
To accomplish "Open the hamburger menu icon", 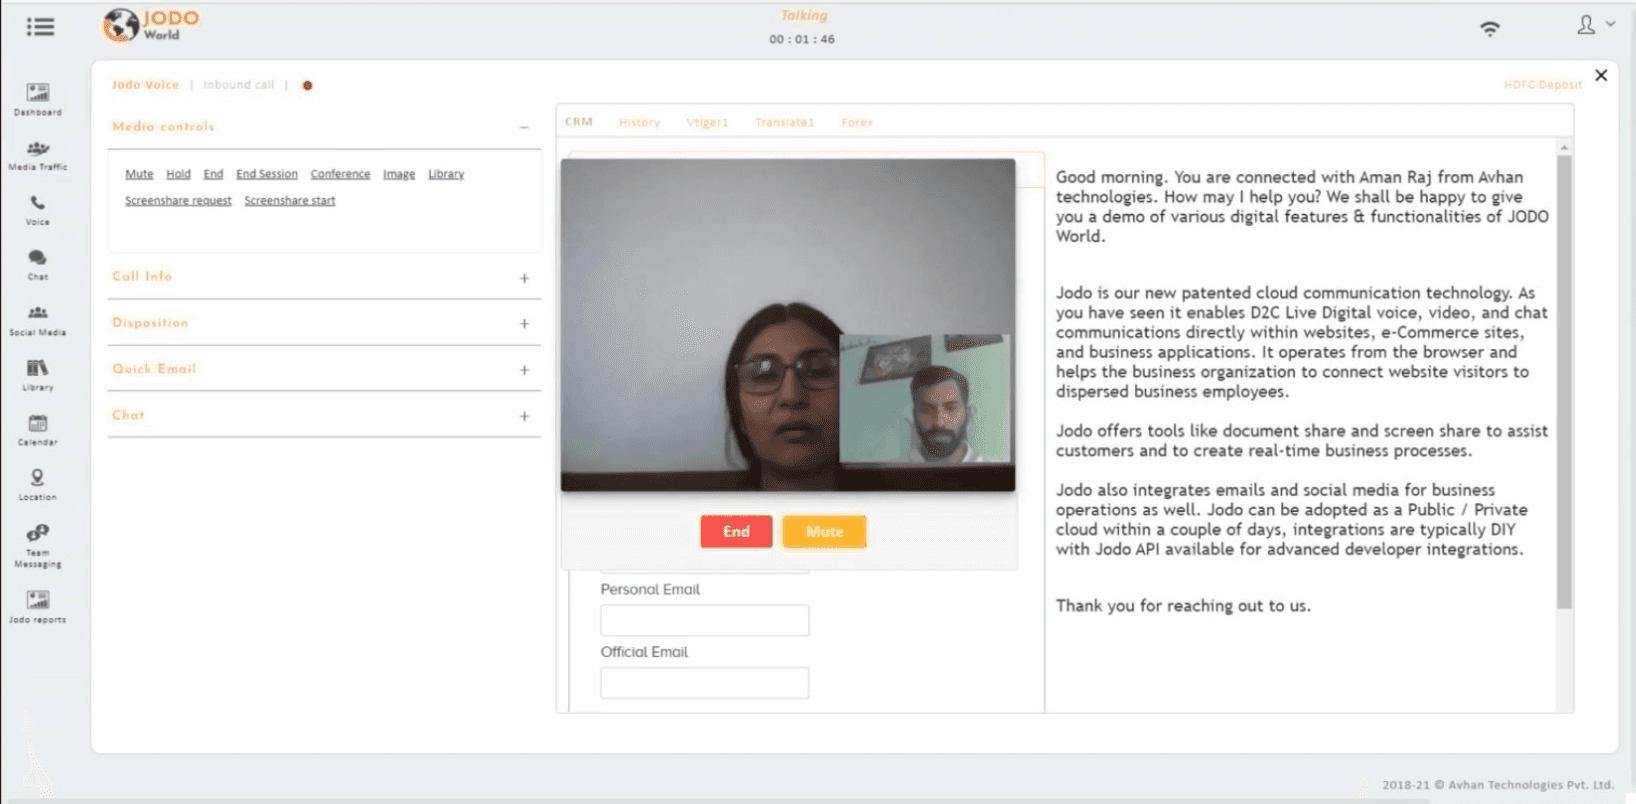I will tap(41, 27).
